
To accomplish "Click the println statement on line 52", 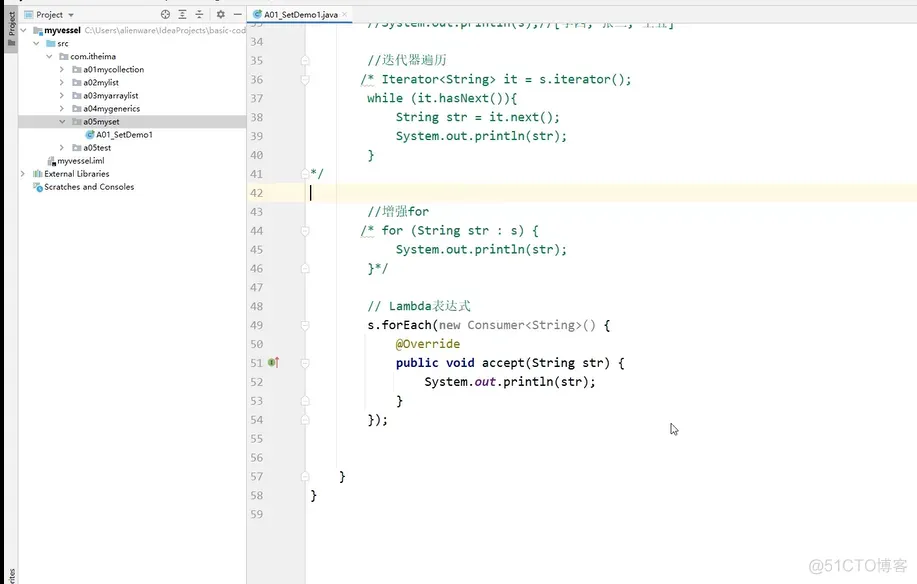I will coord(510,382).
